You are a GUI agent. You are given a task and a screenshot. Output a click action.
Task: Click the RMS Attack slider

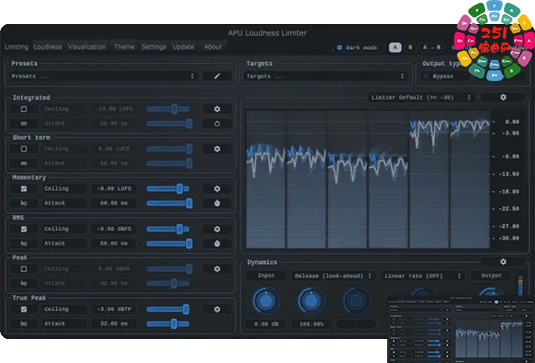[169, 244]
